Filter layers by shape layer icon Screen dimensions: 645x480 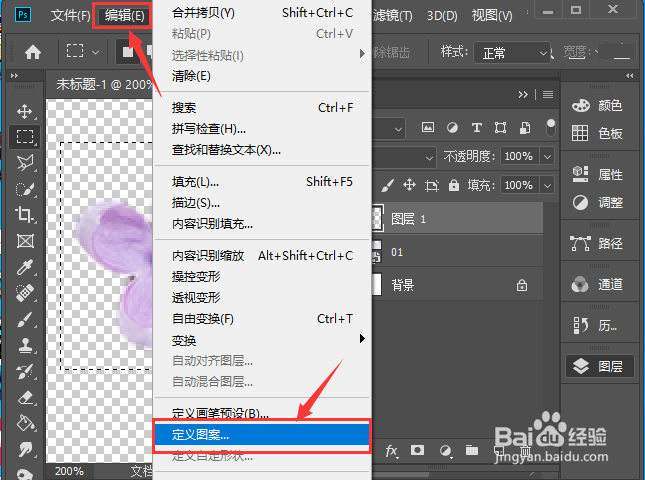pyautogui.click(x=500, y=128)
